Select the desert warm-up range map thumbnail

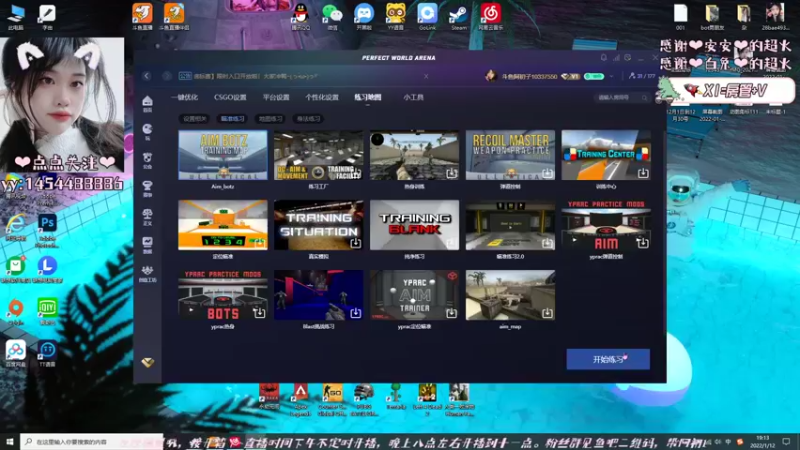(414, 155)
